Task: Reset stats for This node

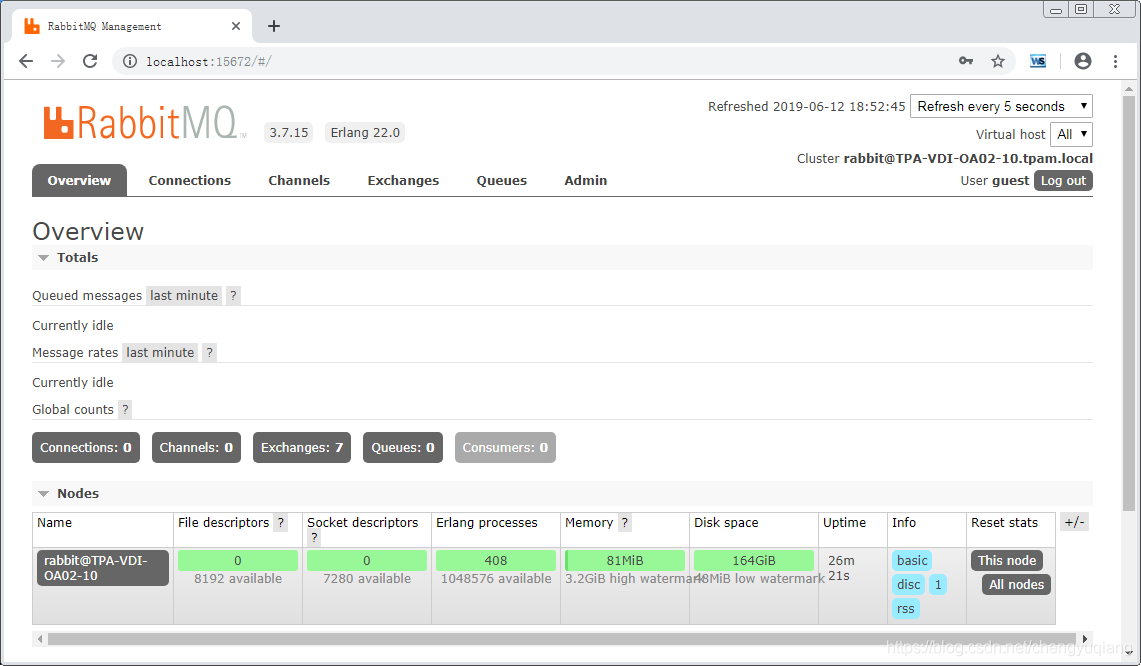Action: (1006, 560)
